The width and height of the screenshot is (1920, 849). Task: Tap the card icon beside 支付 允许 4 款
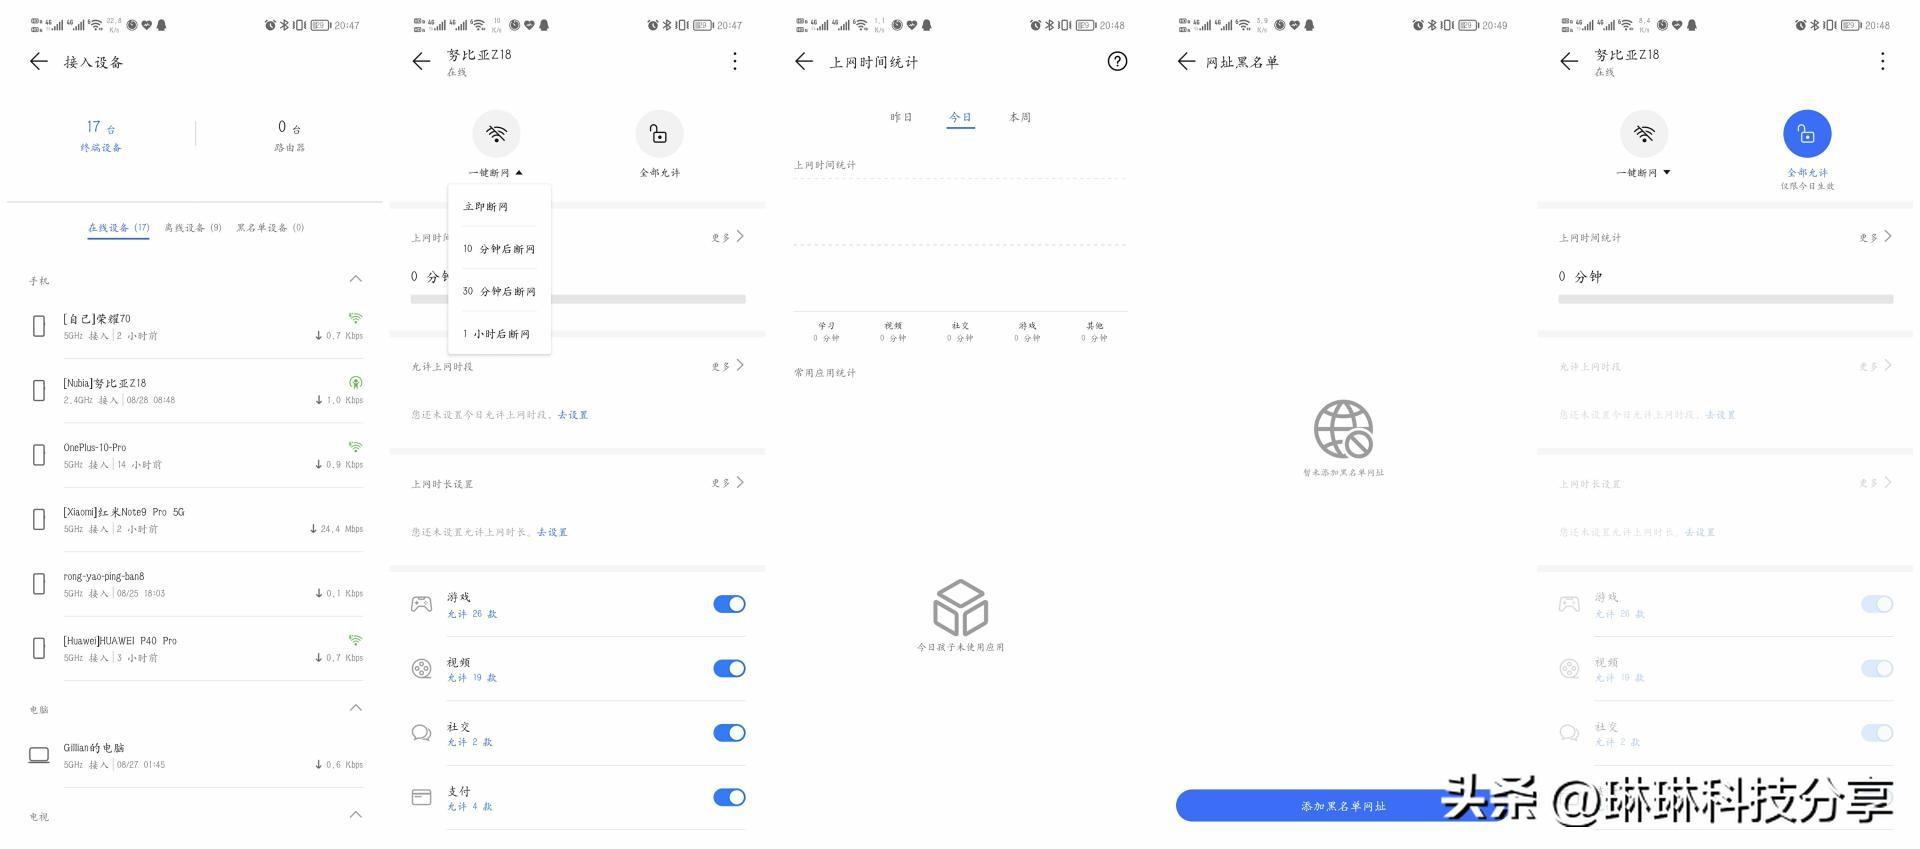coord(422,797)
